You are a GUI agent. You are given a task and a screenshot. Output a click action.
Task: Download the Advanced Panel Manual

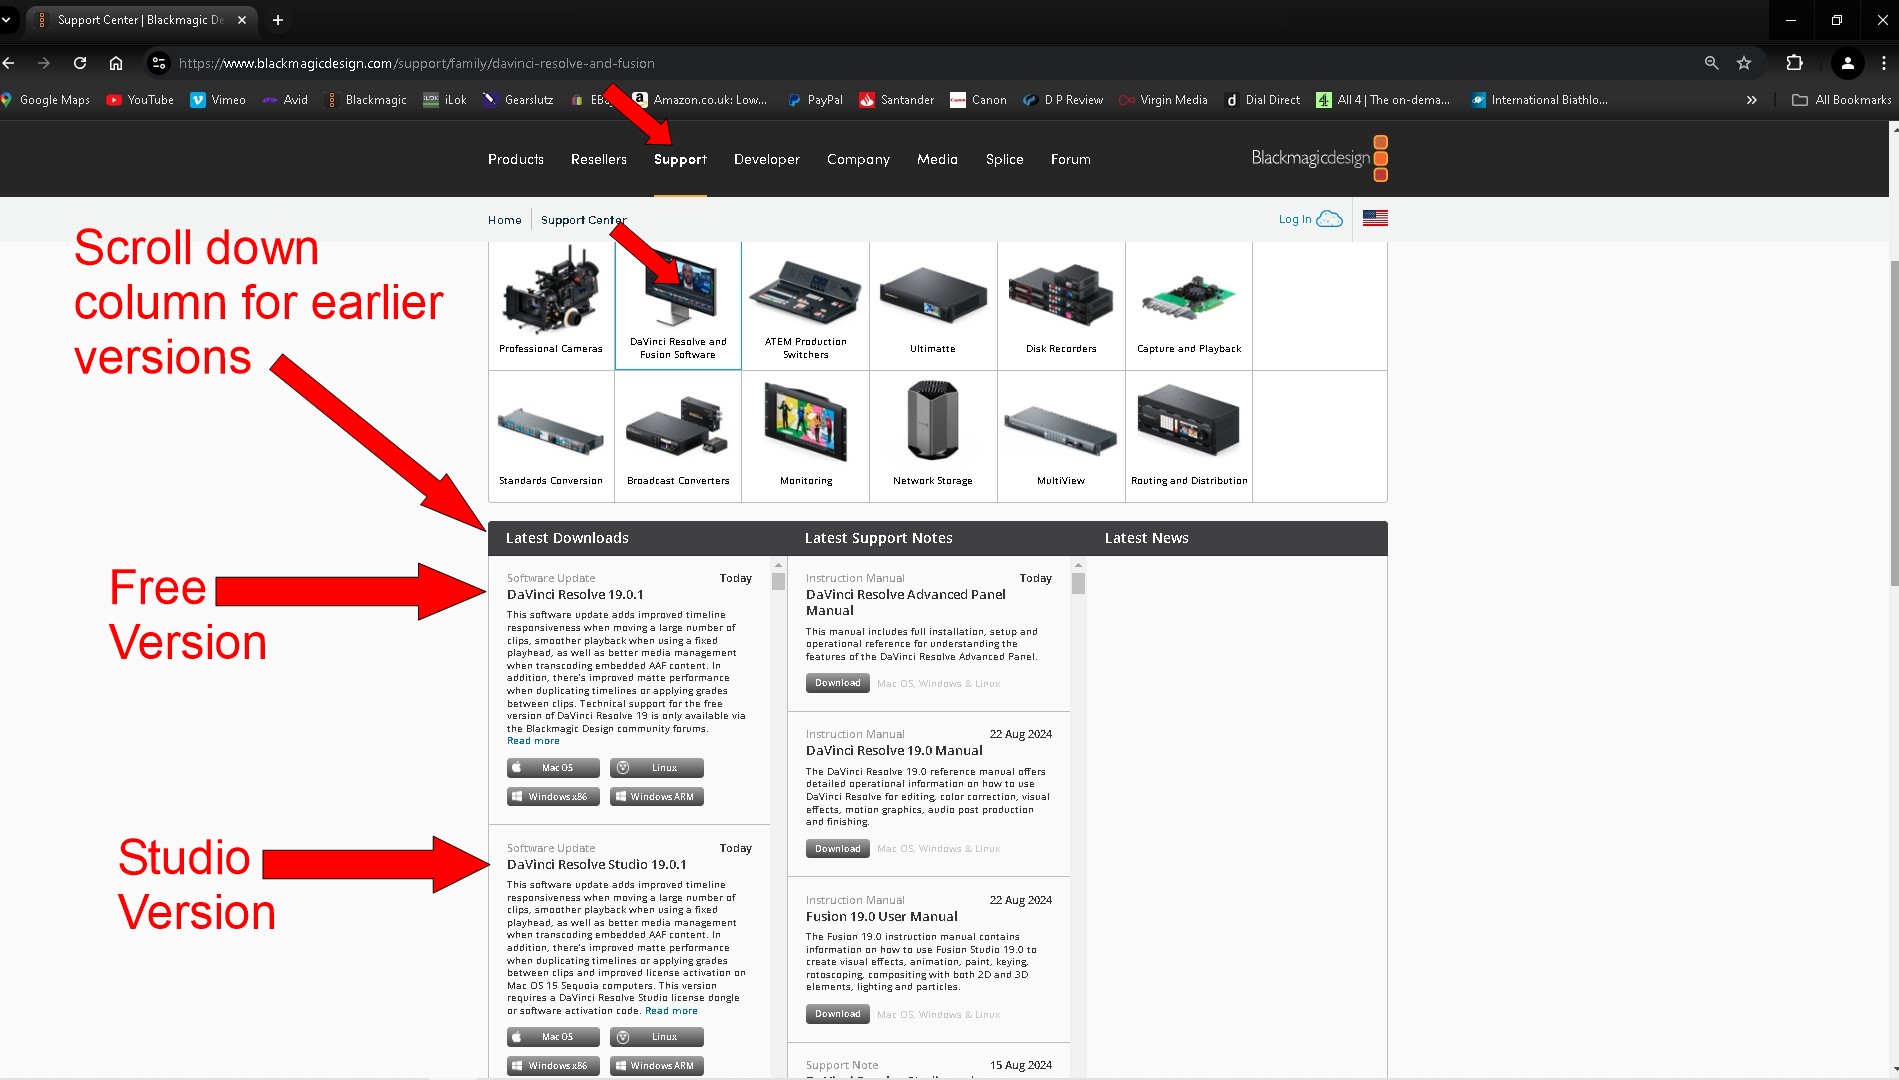(838, 683)
